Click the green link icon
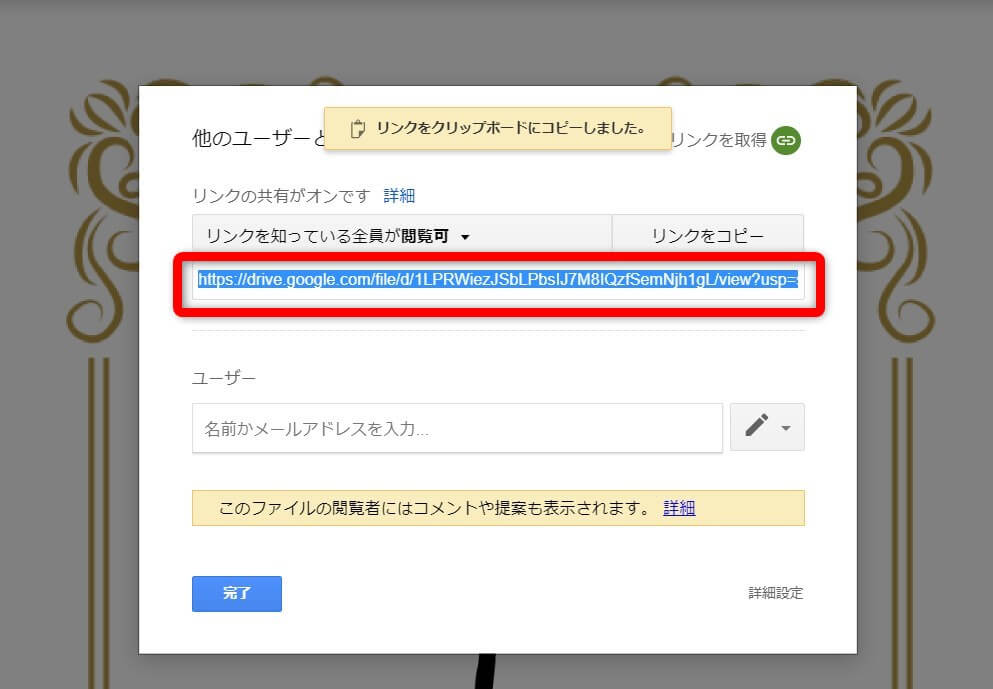The width and height of the screenshot is (993, 689). tap(786, 139)
